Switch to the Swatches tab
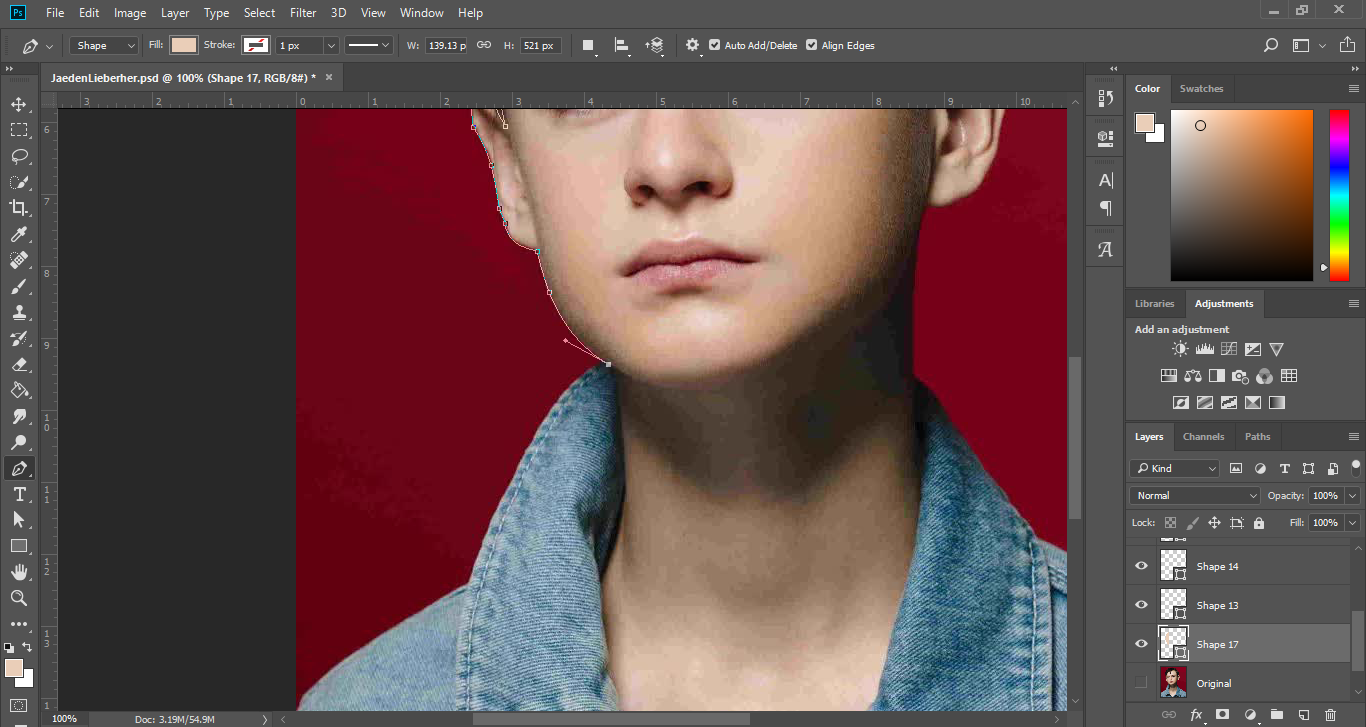 [1201, 89]
